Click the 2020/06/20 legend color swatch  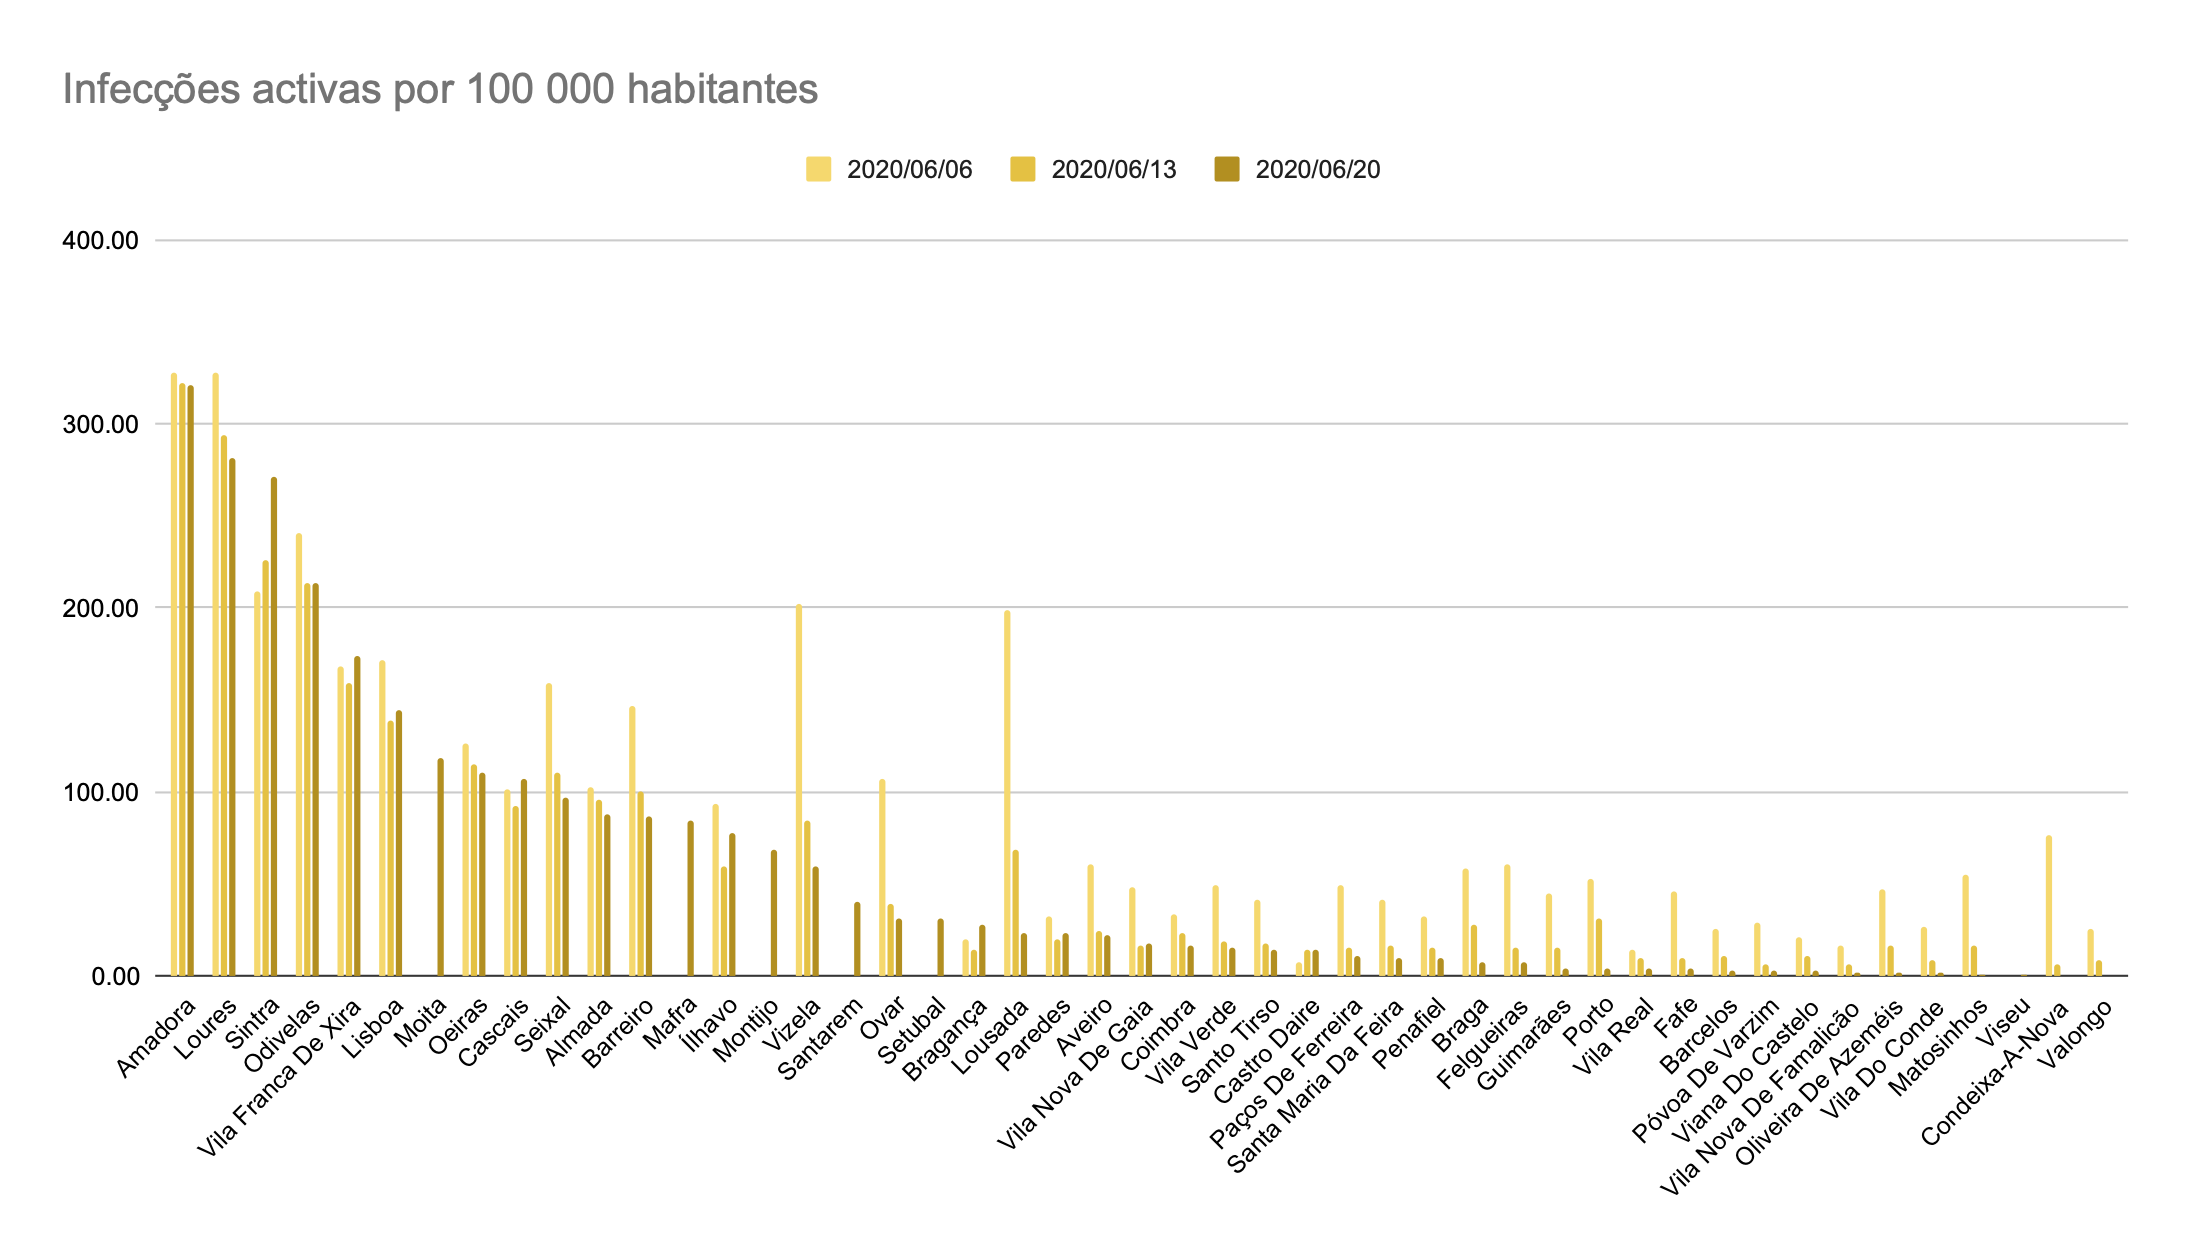pos(1226,169)
